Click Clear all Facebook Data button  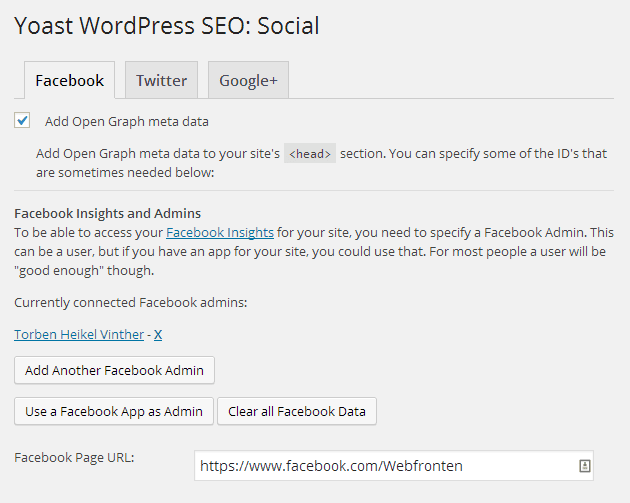[x=297, y=411]
